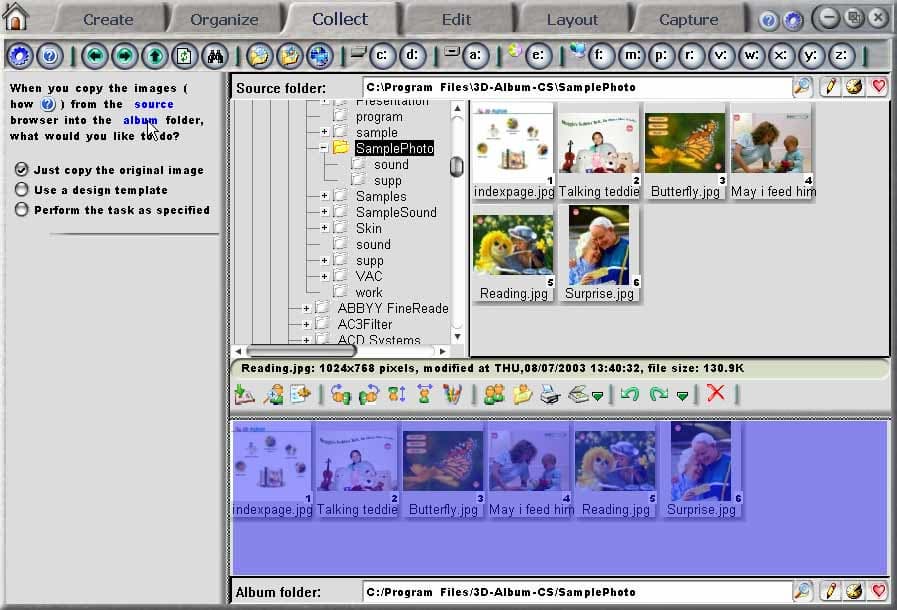Click the blue help icon in the toolbar
Image resolution: width=897 pixels, height=610 pixels.
pos(50,56)
